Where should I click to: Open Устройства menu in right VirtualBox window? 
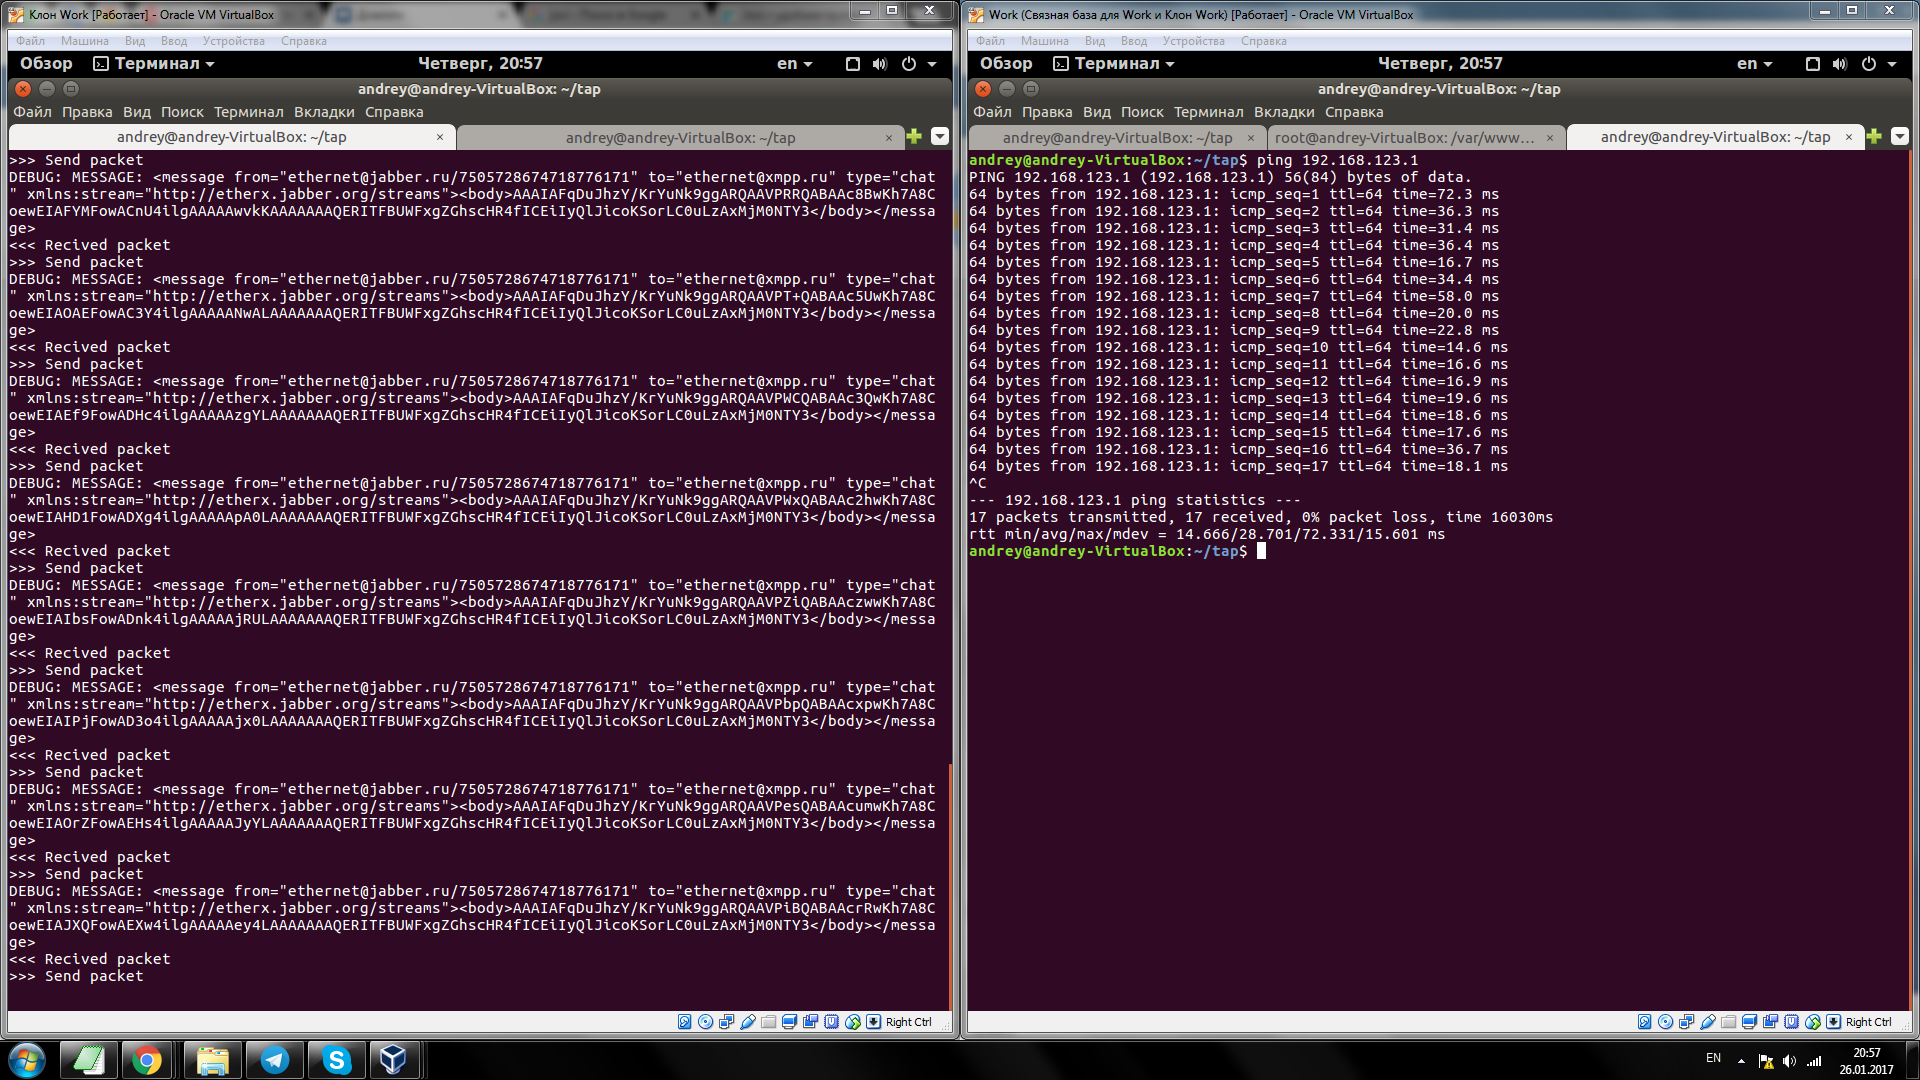1193,41
